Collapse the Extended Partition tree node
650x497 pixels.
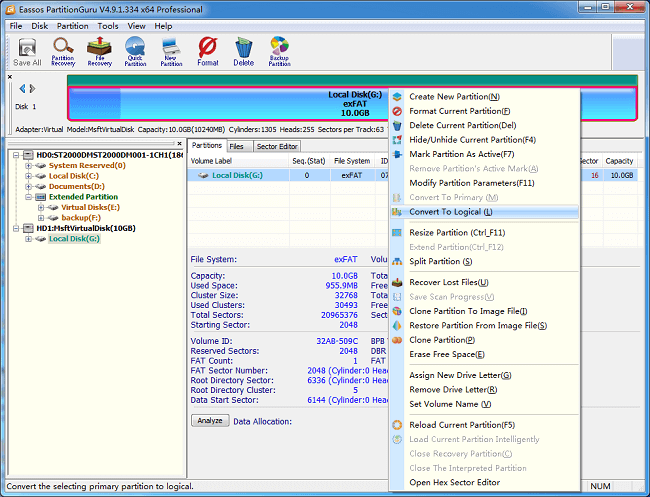click(x=28, y=197)
